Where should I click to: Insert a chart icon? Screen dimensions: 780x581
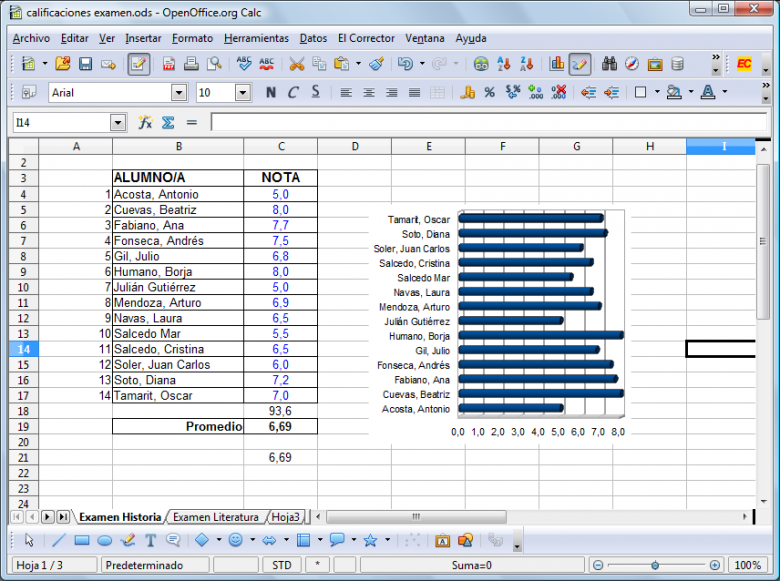coord(557,64)
